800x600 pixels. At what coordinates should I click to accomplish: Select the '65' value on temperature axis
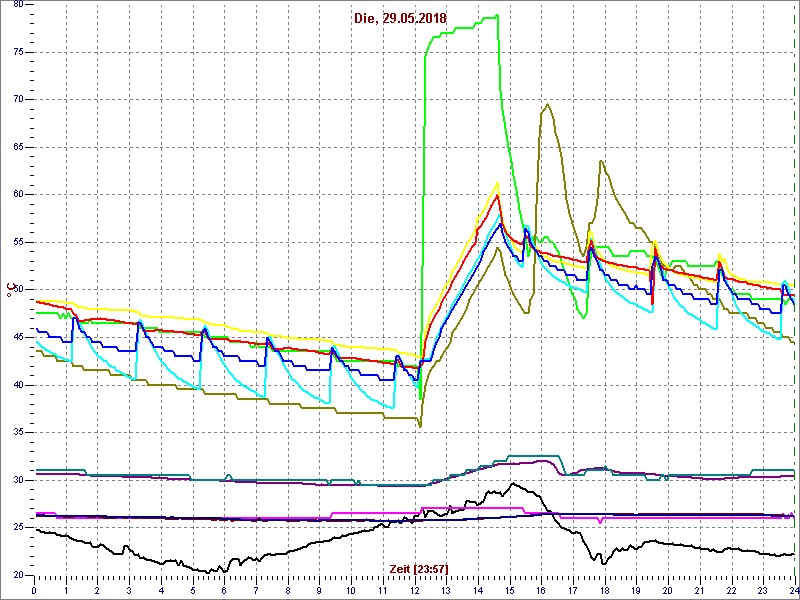click(x=17, y=147)
